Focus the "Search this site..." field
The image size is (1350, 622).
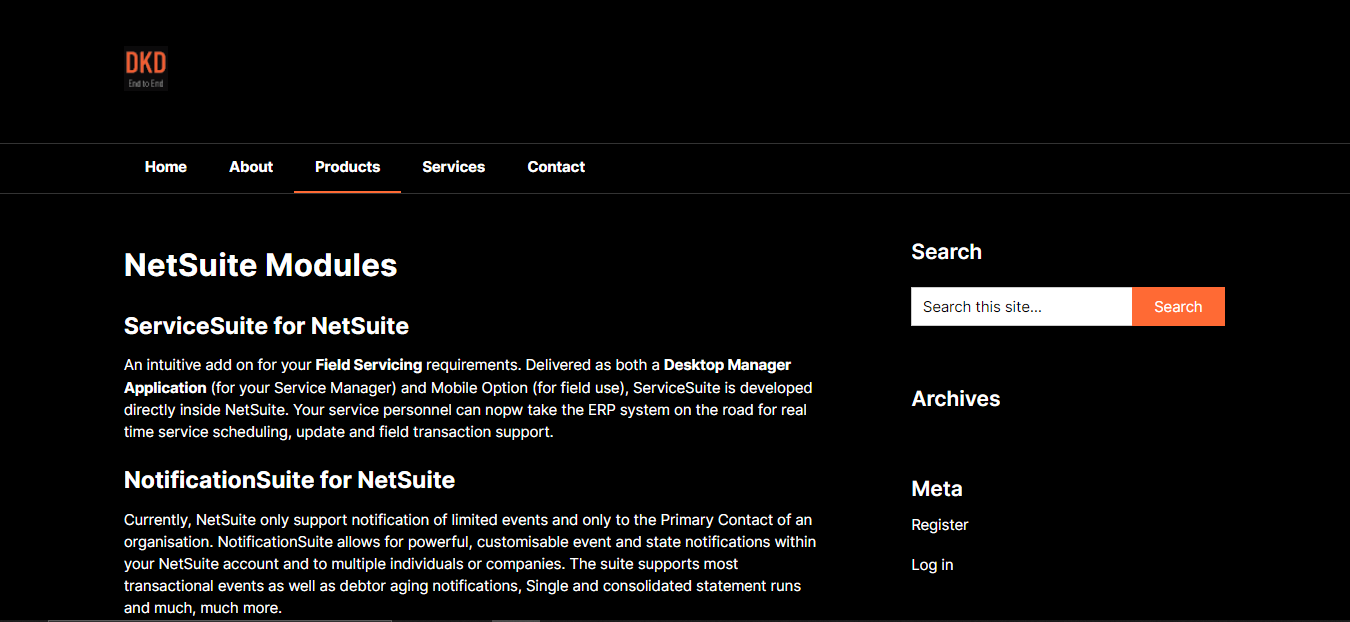(x=1020, y=307)
